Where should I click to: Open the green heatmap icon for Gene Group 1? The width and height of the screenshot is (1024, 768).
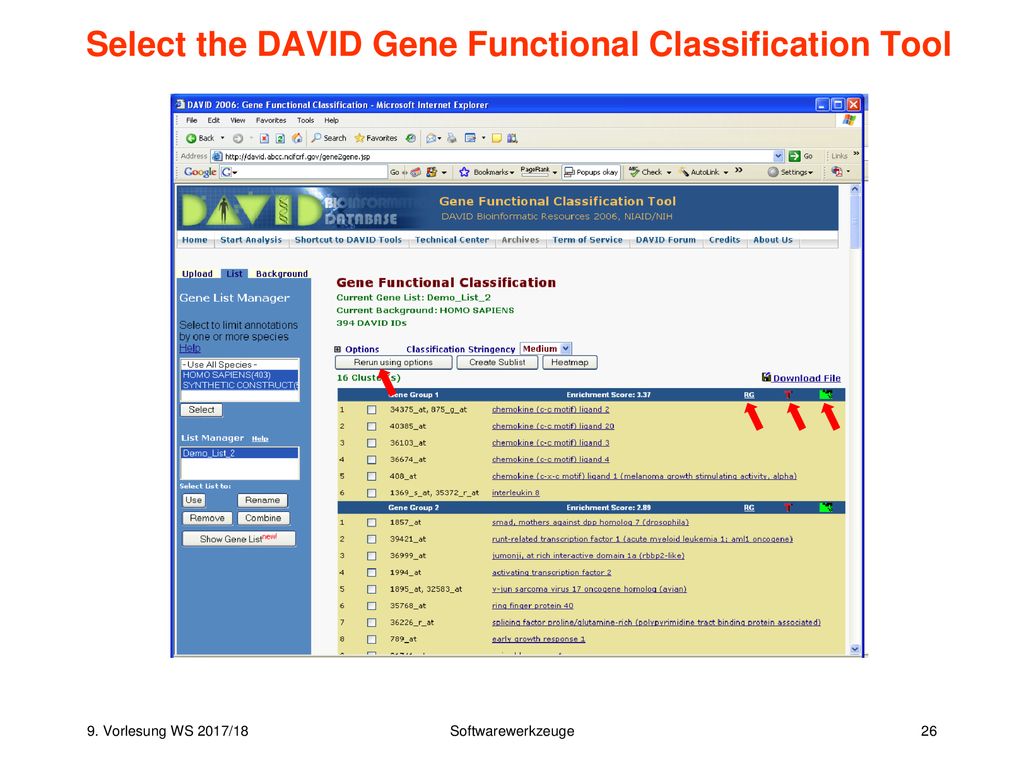[x=826, y=394]
